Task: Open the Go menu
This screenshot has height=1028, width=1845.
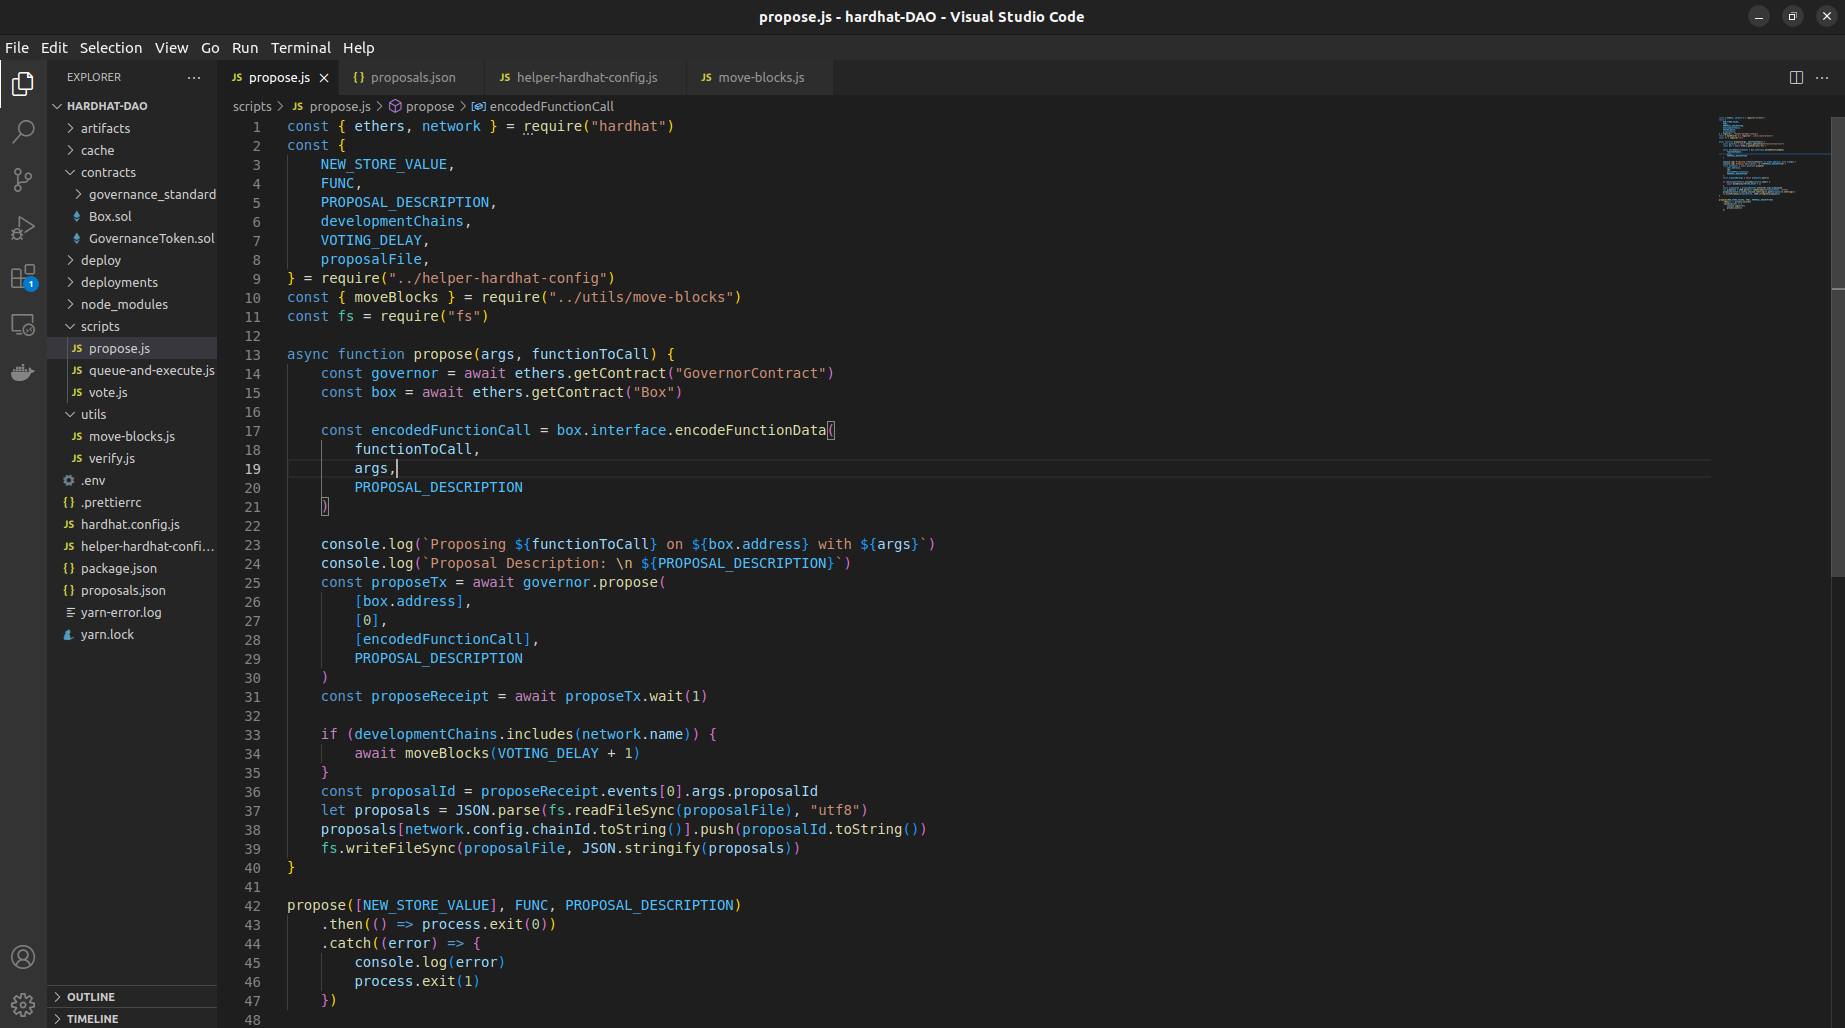Action: [210, 47]
